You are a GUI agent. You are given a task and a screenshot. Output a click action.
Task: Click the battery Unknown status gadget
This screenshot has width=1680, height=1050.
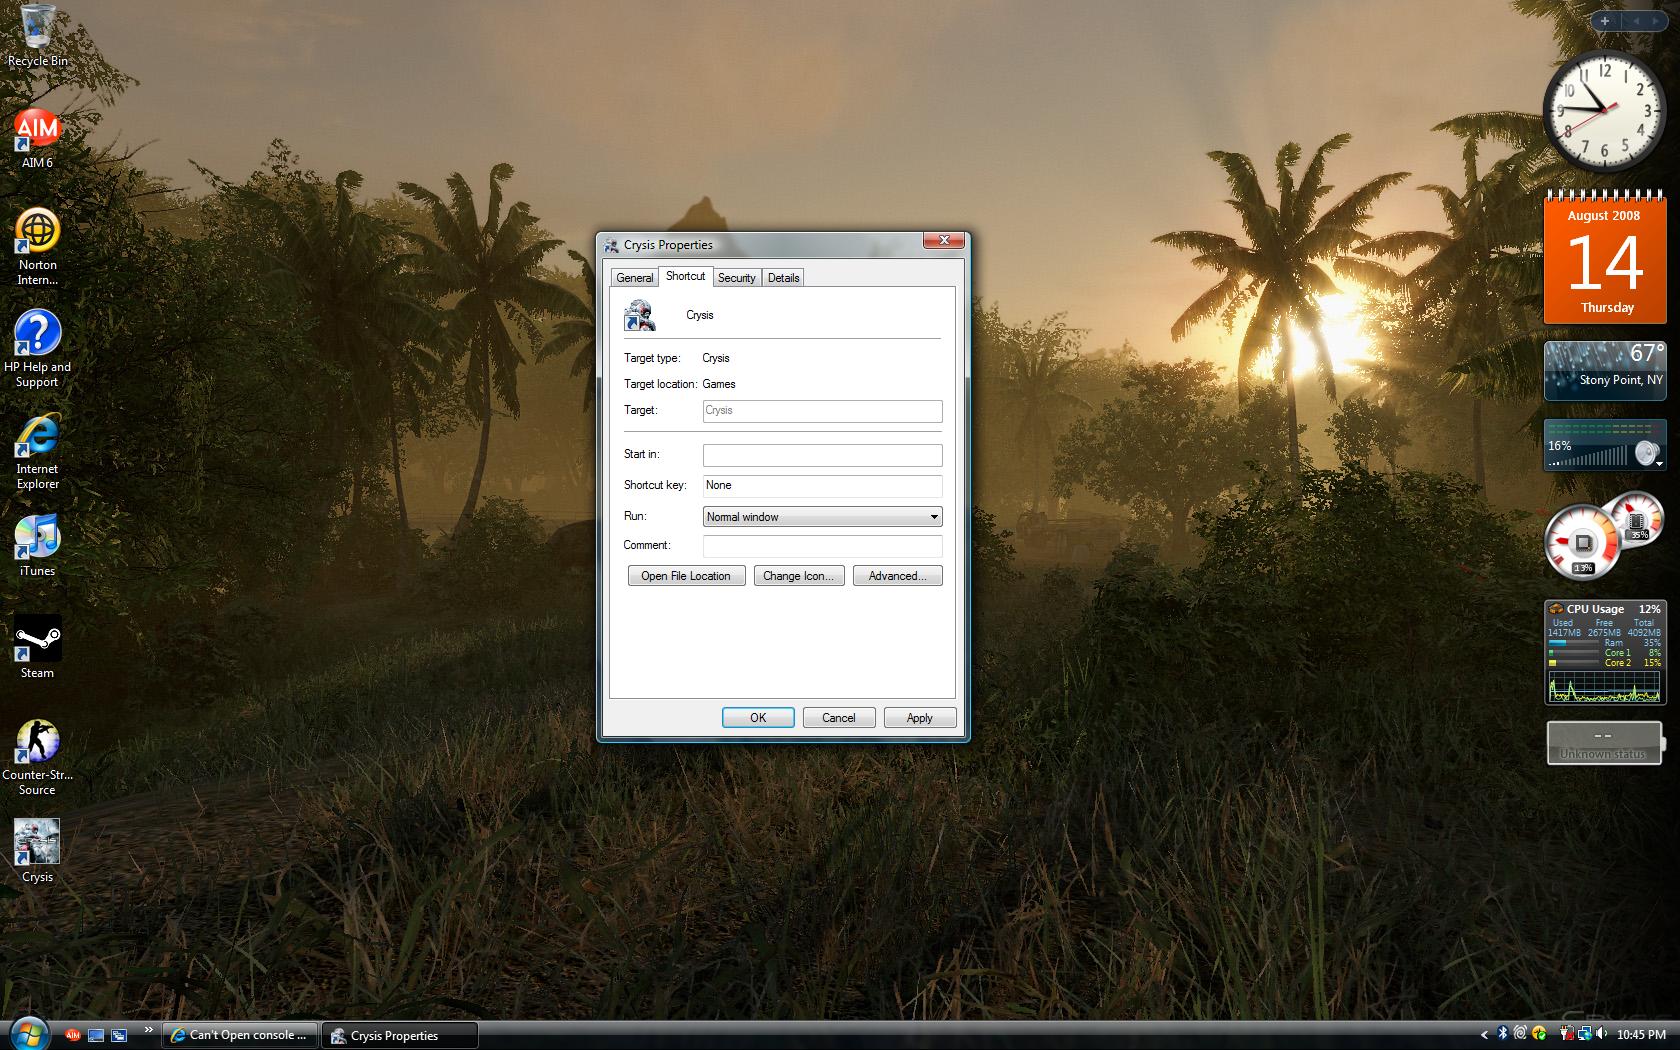1605,743
